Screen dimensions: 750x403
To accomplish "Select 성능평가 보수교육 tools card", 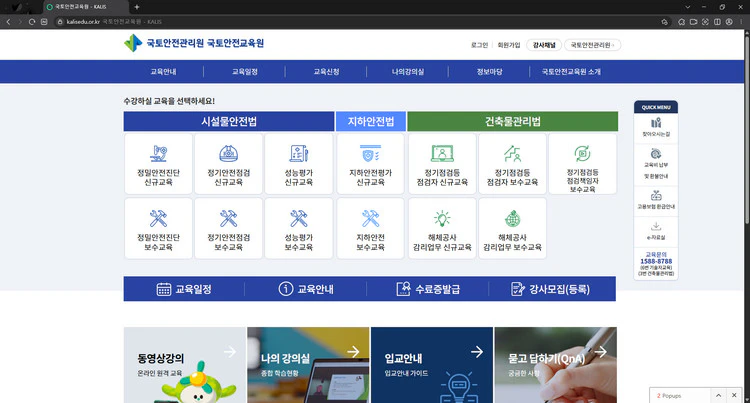I will coord(298,229).
